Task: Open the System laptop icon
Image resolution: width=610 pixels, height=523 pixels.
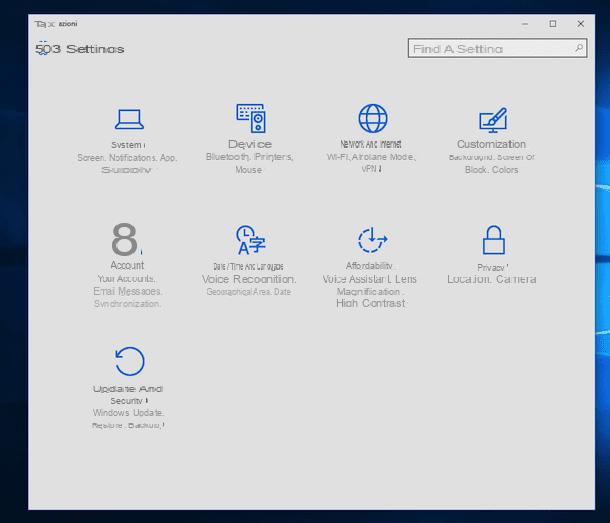Action: point(129,119)
